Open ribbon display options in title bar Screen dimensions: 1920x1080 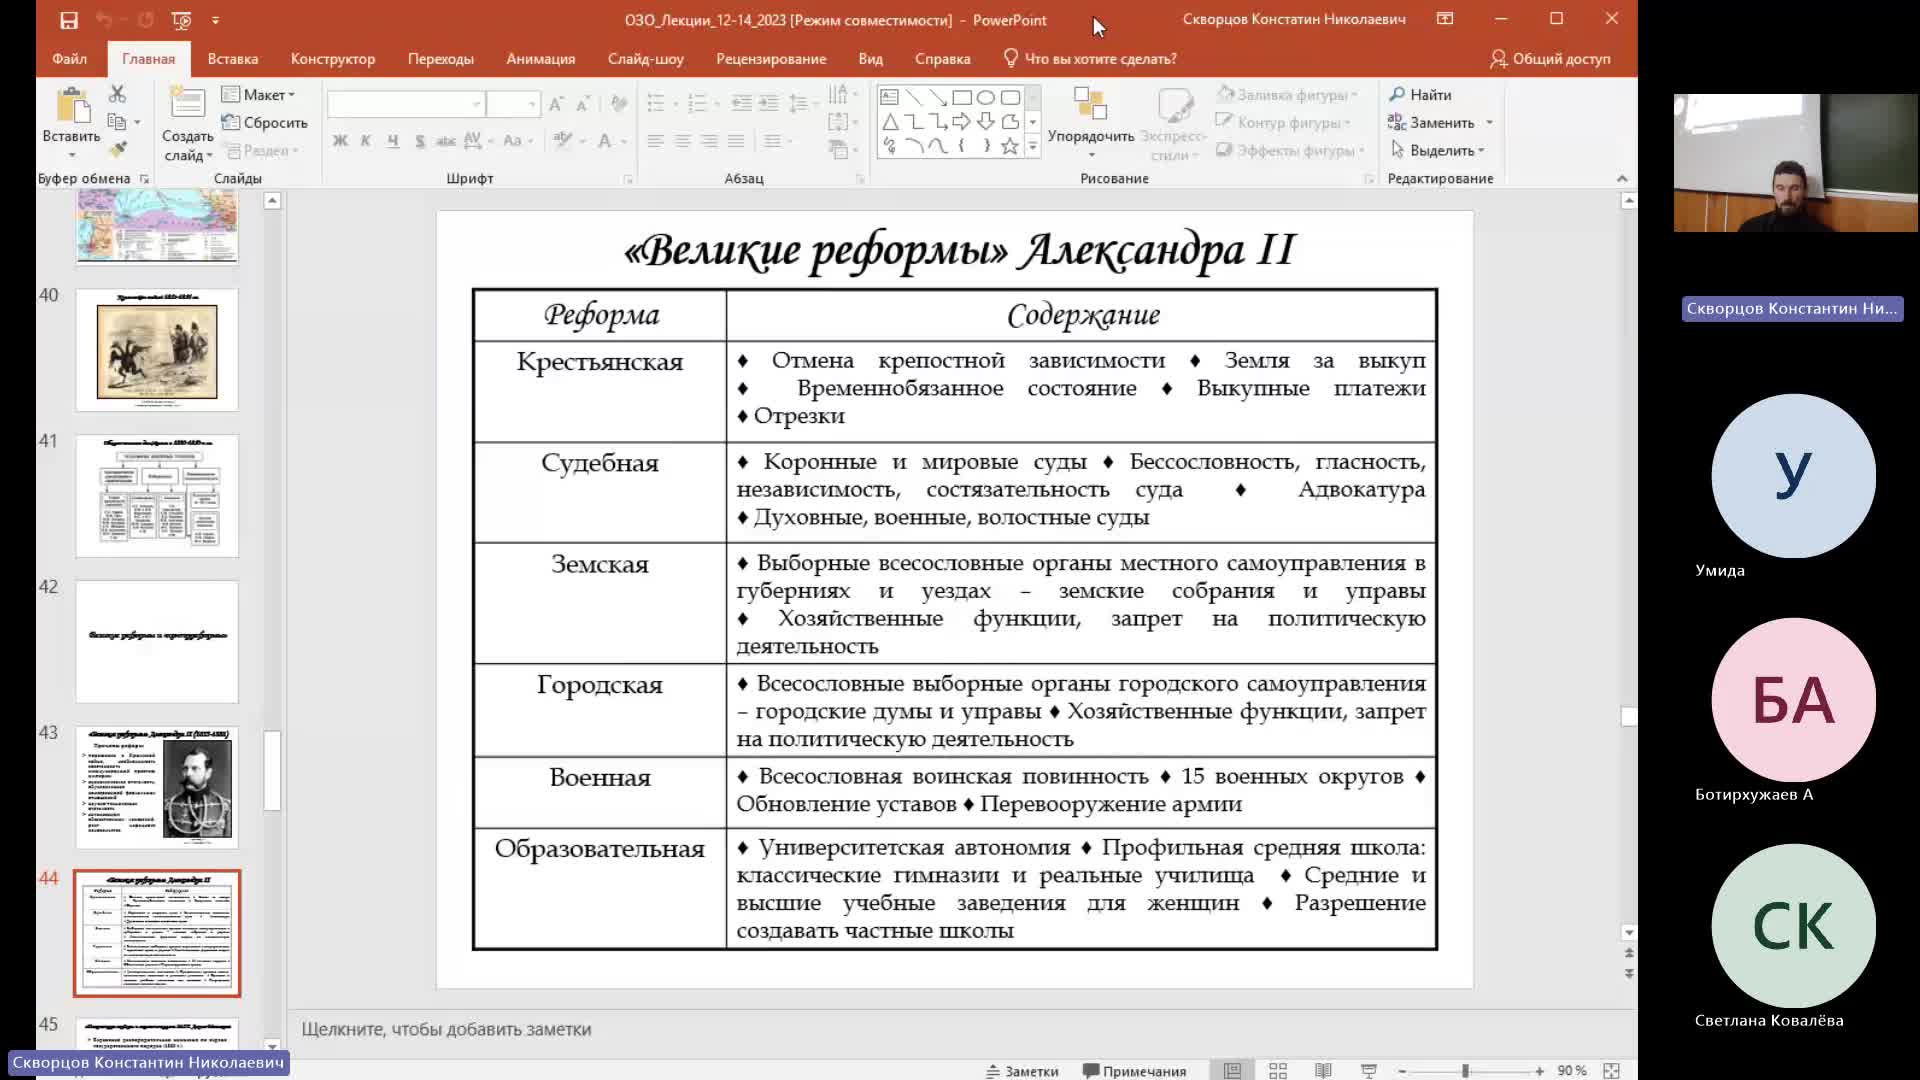(x=1445, y=19)
